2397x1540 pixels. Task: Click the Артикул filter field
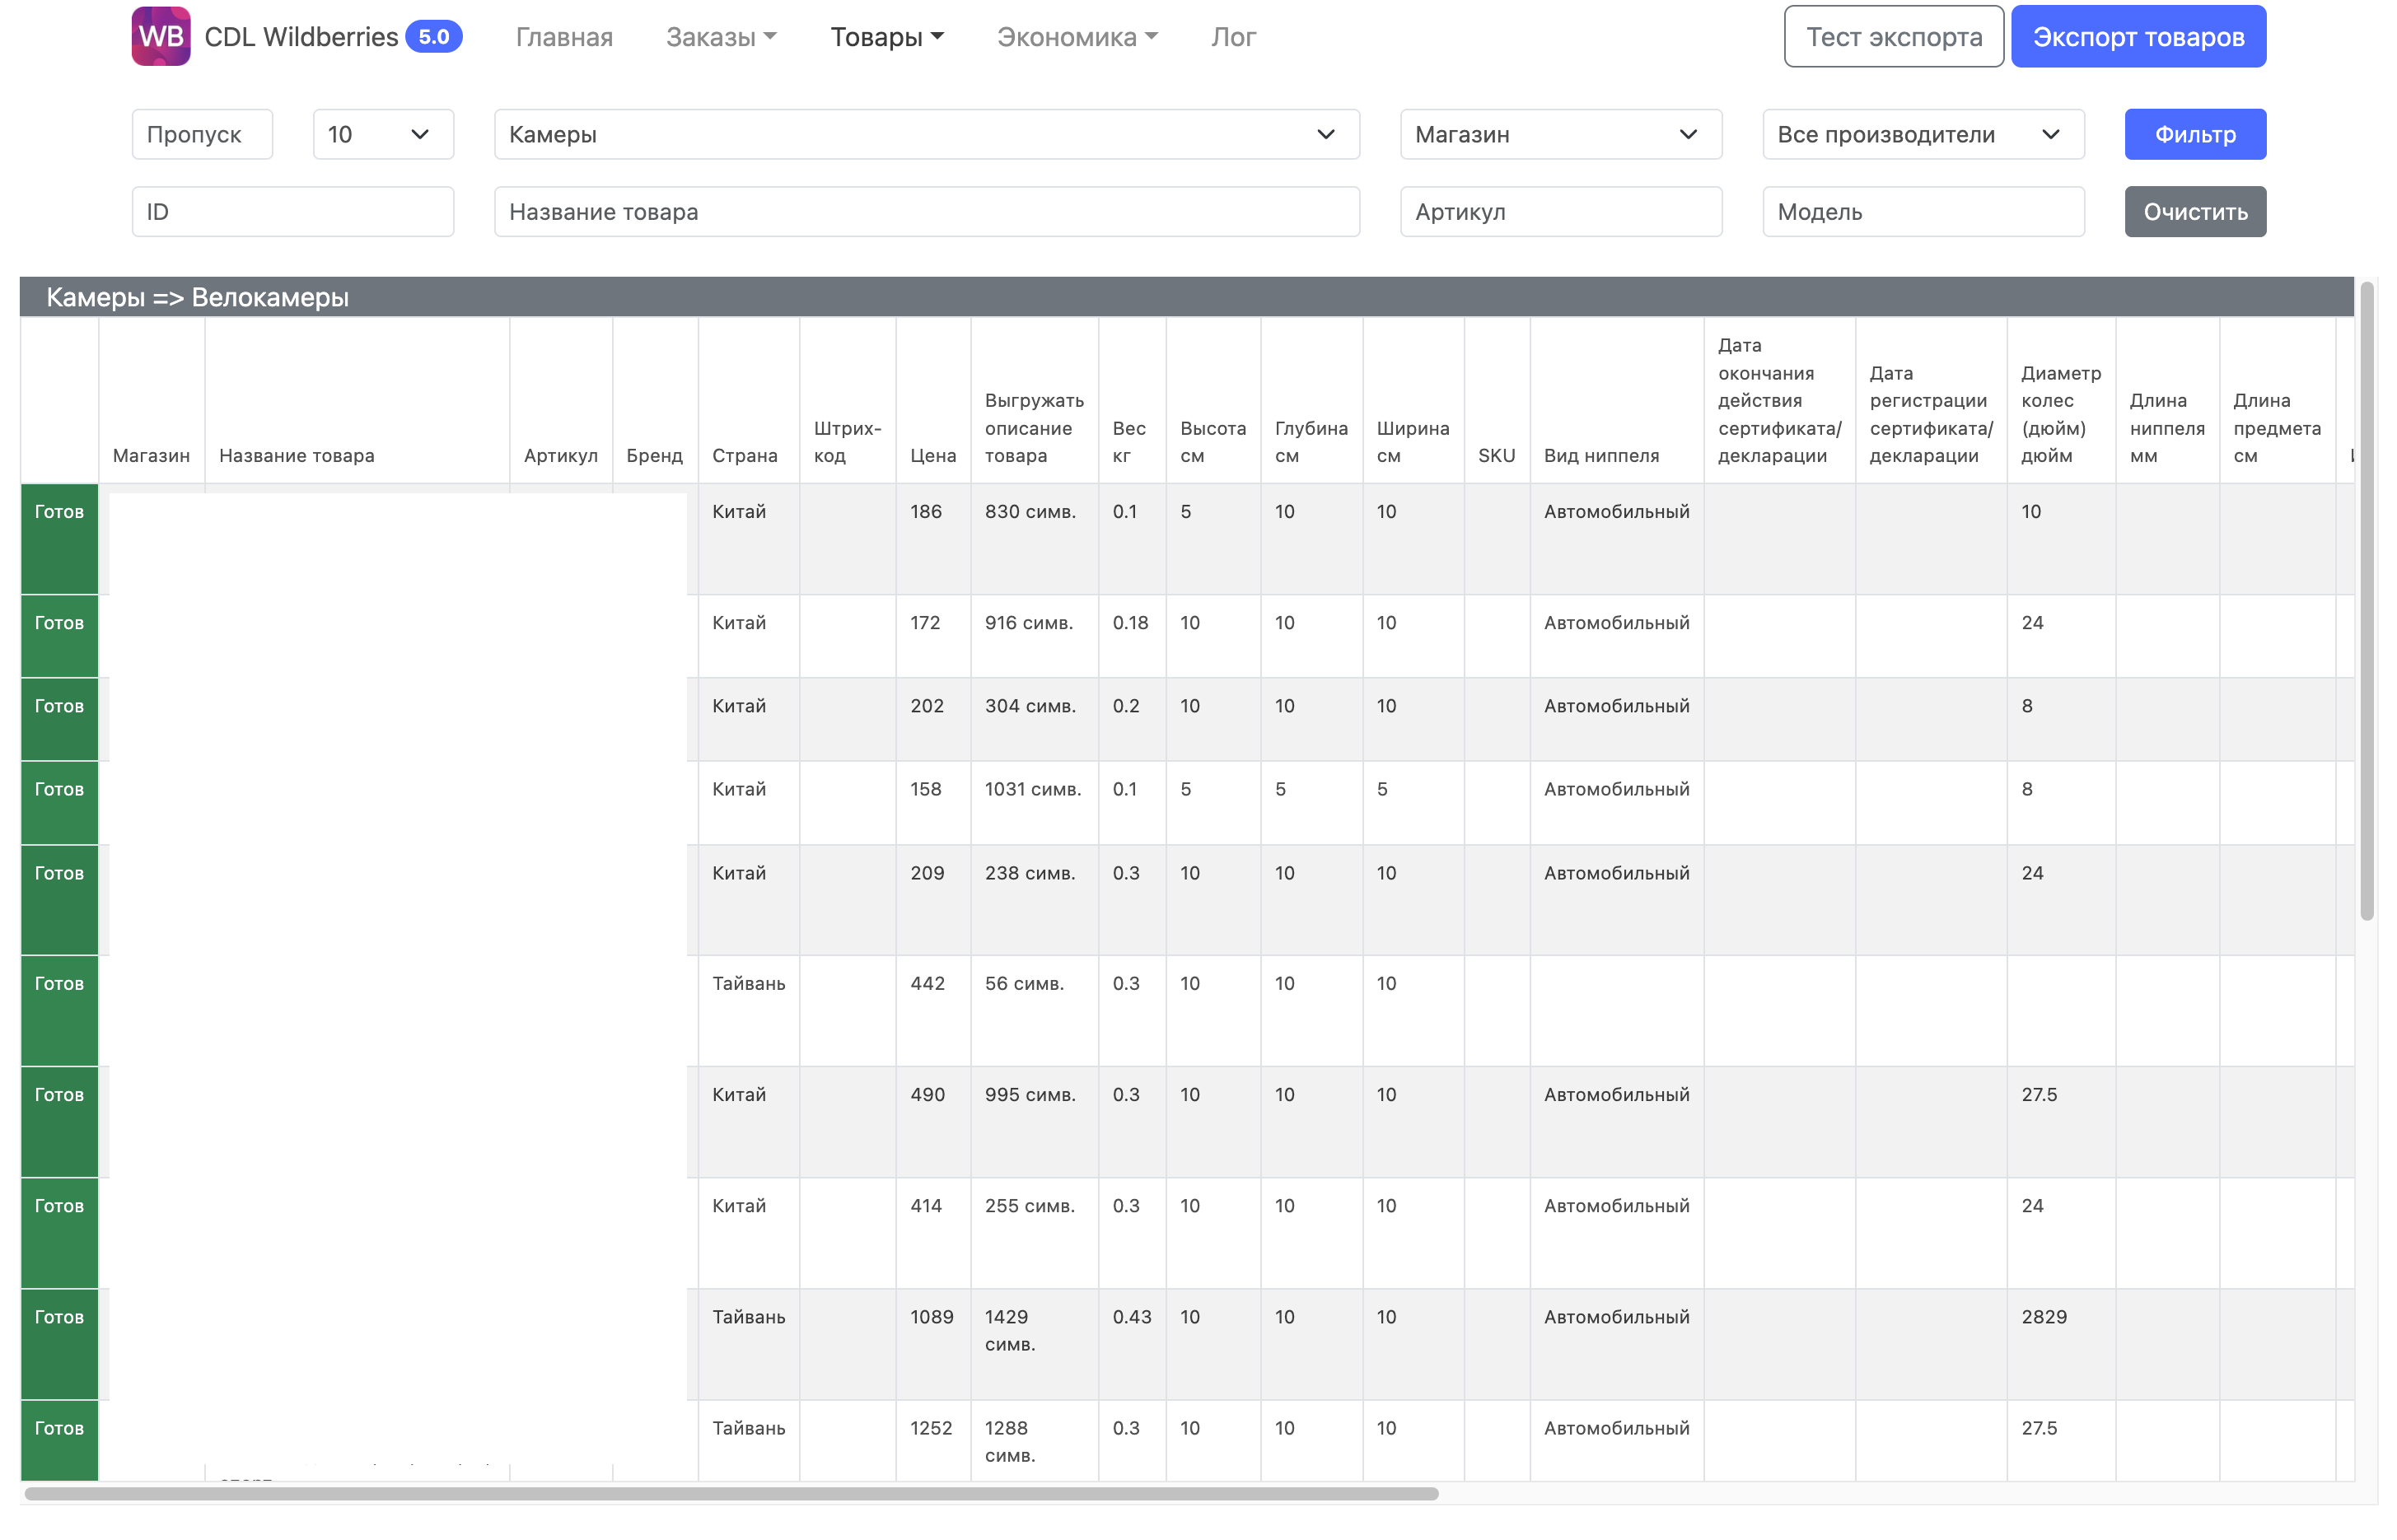(x=1560, y=212)
